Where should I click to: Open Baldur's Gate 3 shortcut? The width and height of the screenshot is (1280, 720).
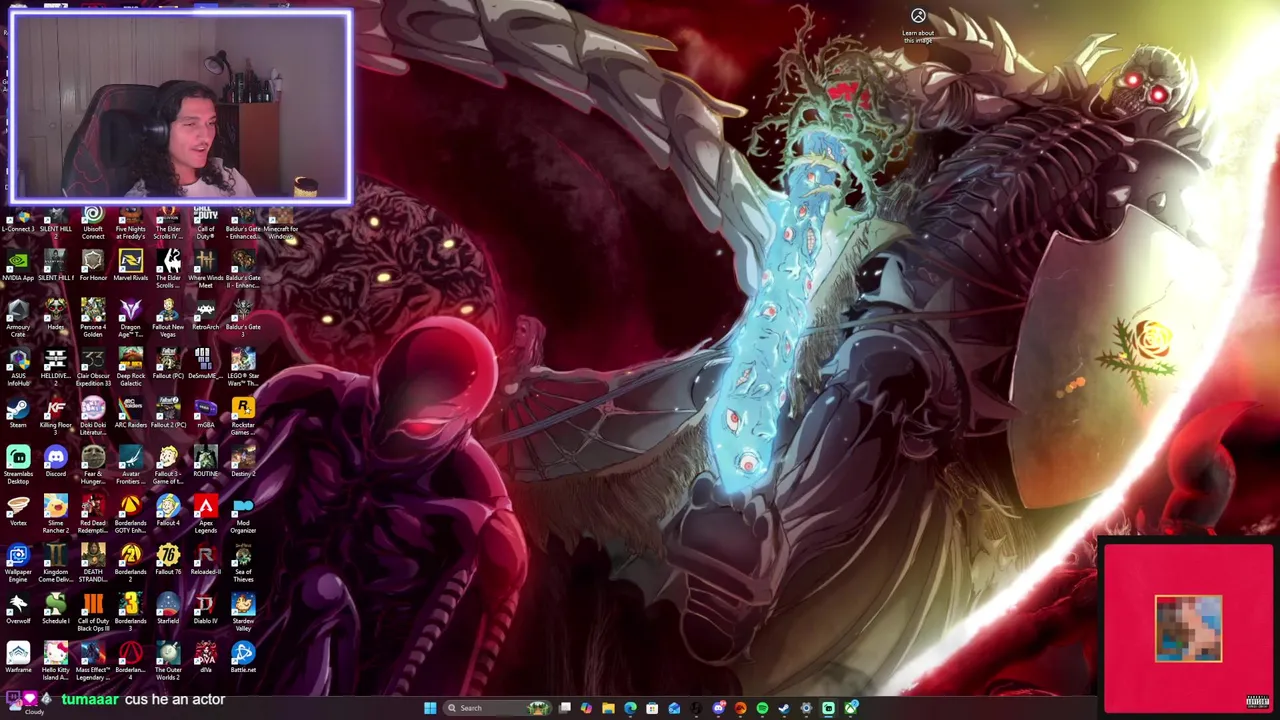[243, 317]
